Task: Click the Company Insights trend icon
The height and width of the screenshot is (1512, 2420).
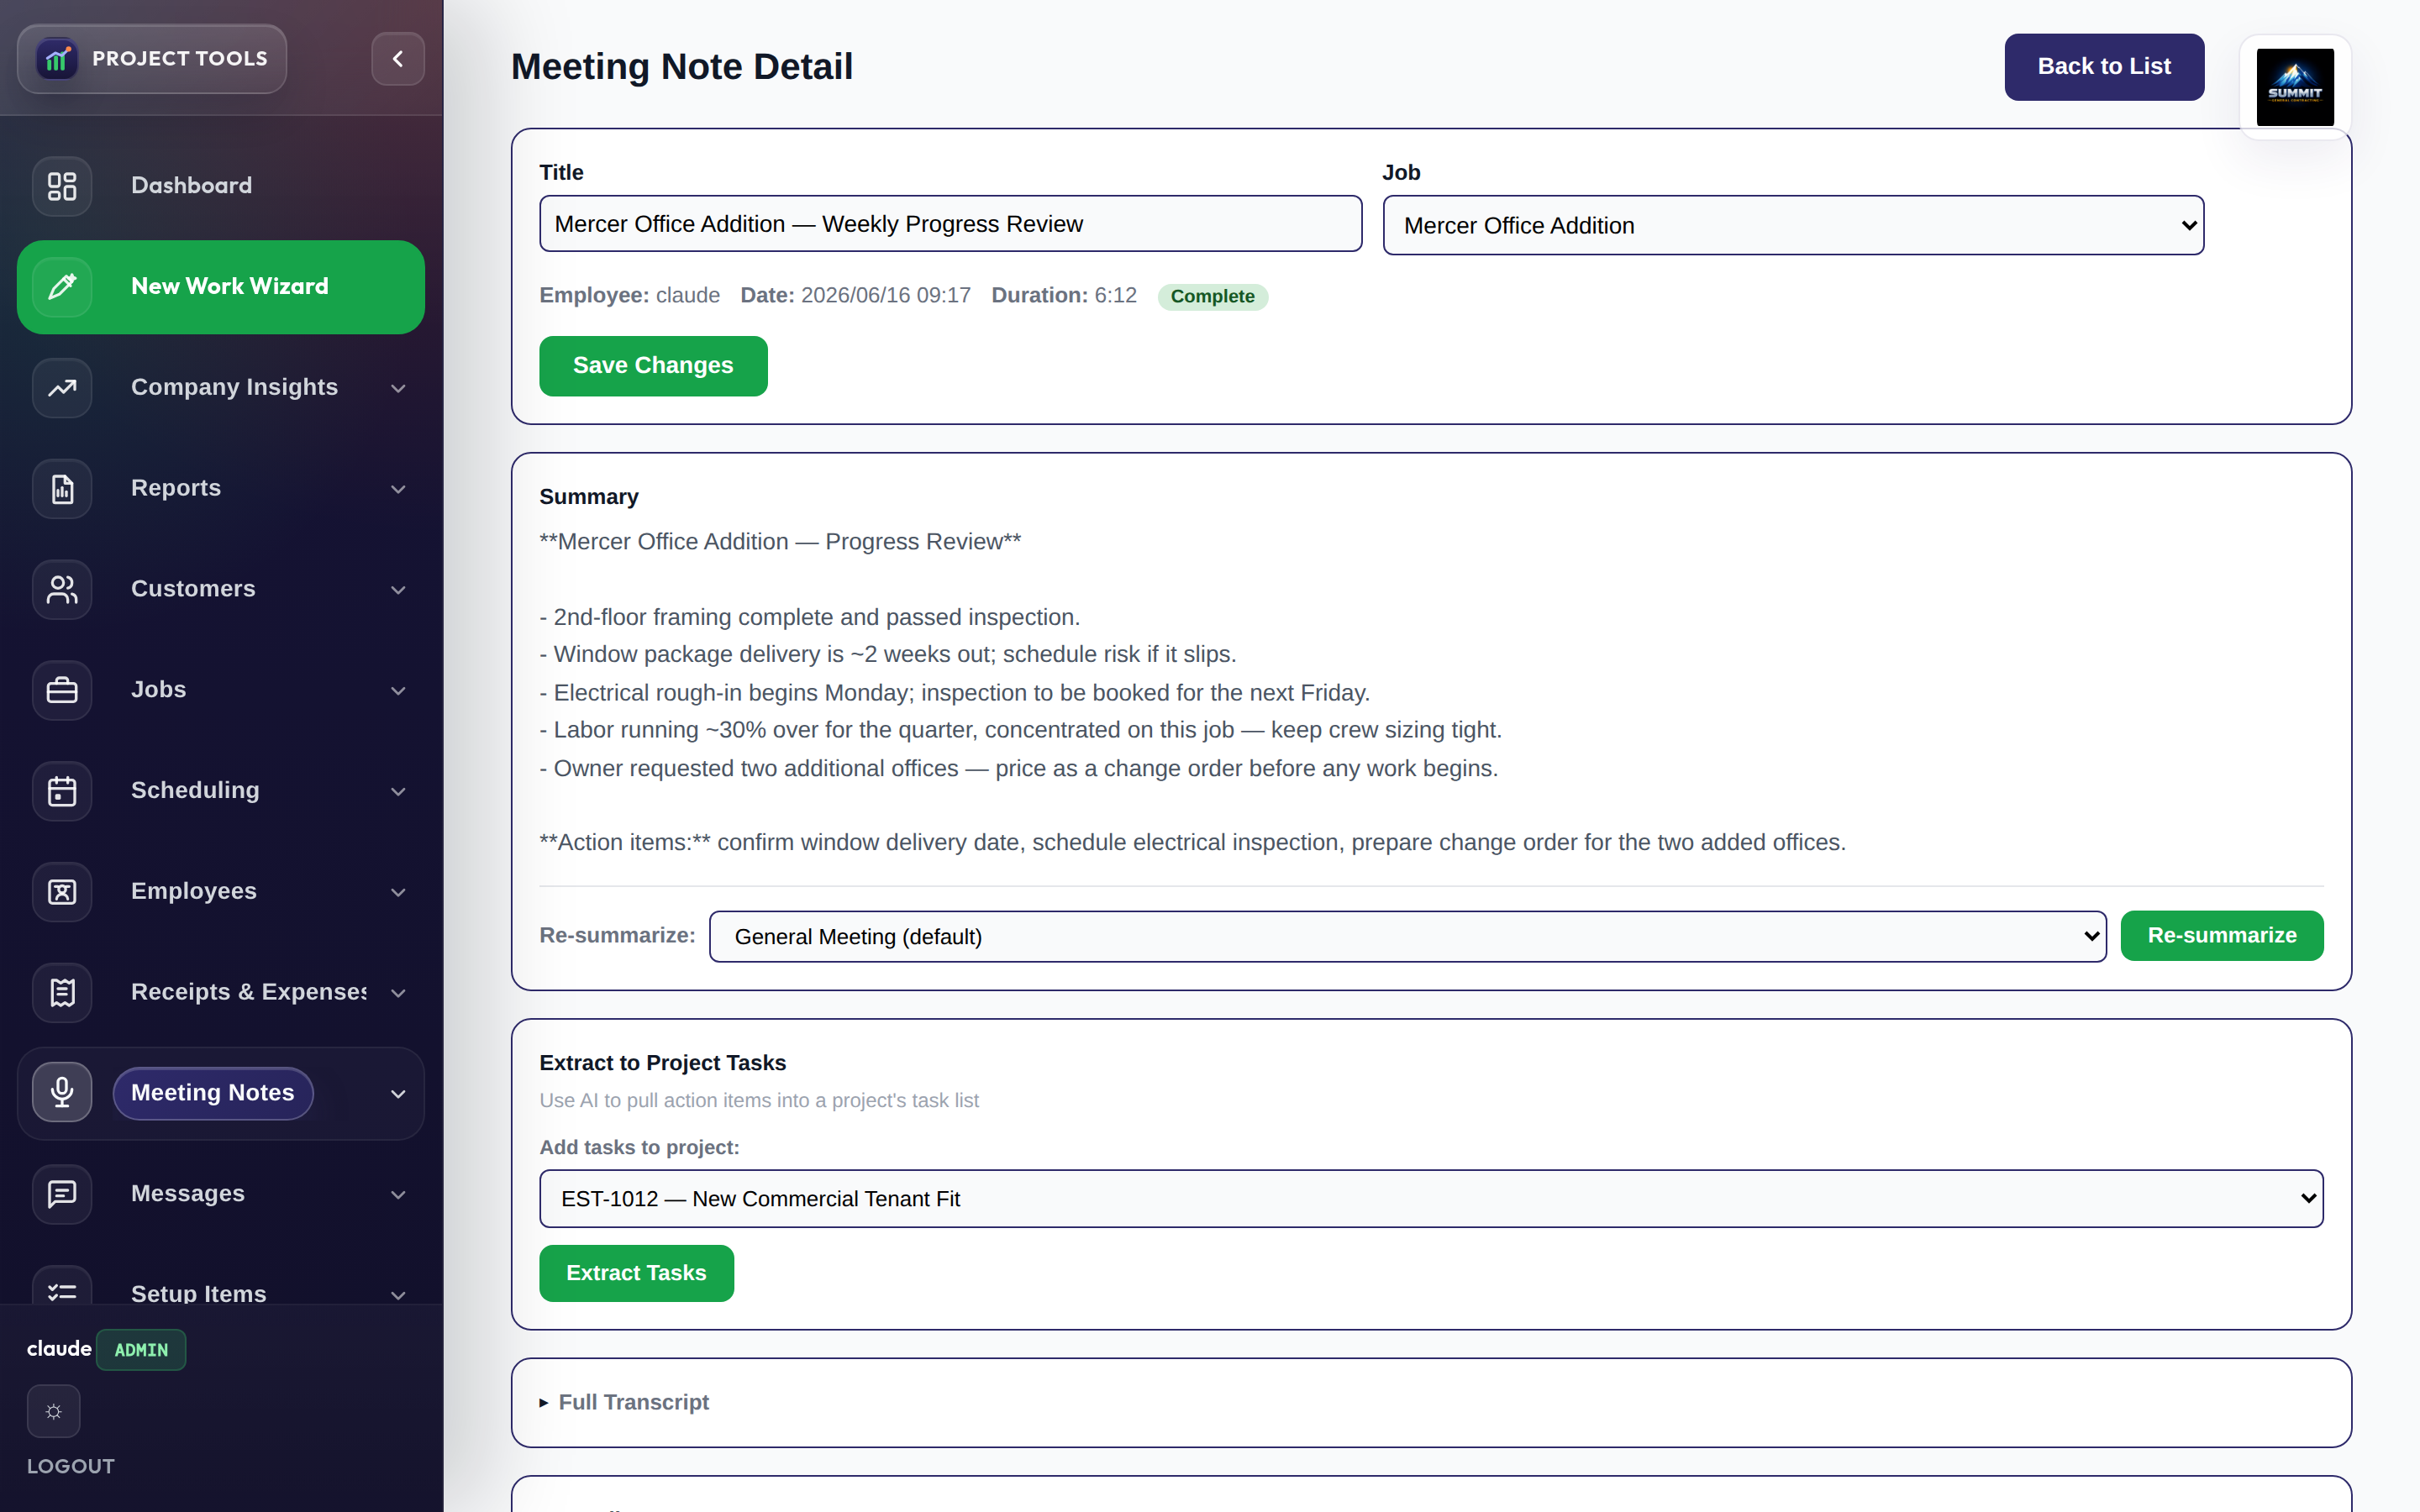Action: [x=62, y=388]
